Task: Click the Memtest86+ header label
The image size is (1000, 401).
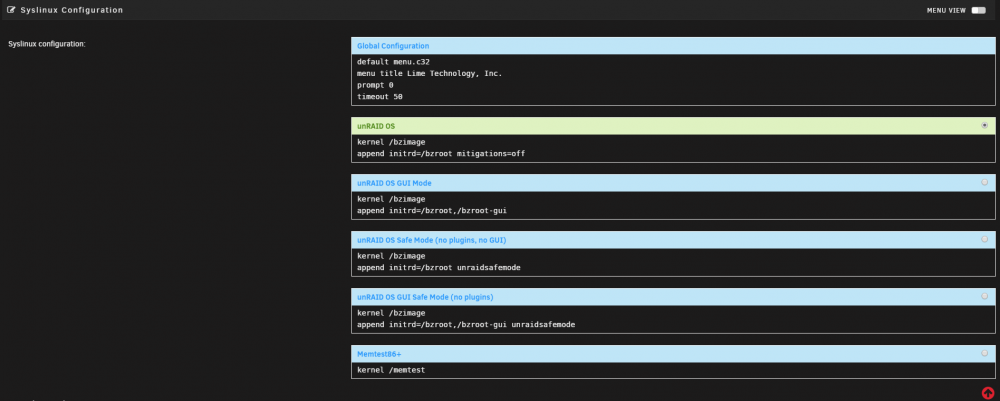Action: (x=379, y=354)
